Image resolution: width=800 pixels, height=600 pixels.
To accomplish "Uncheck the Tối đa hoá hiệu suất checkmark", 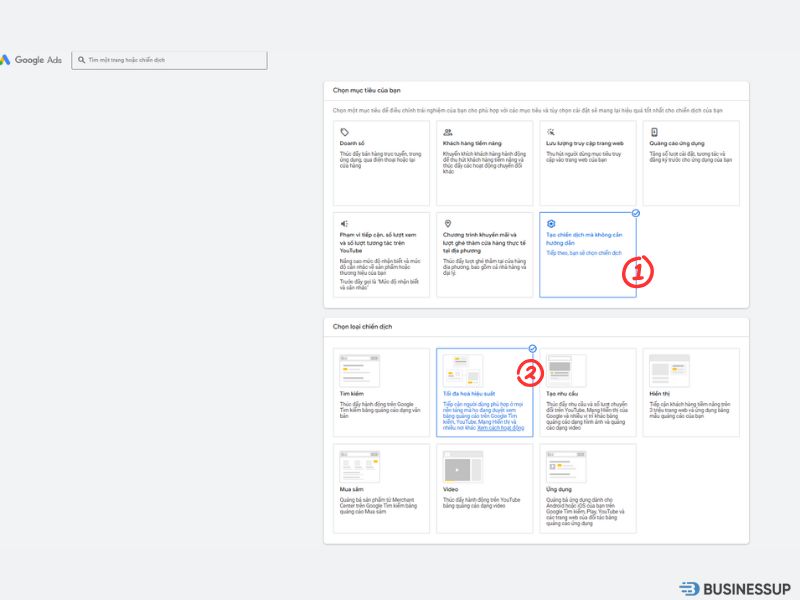I will coord(532,349).
